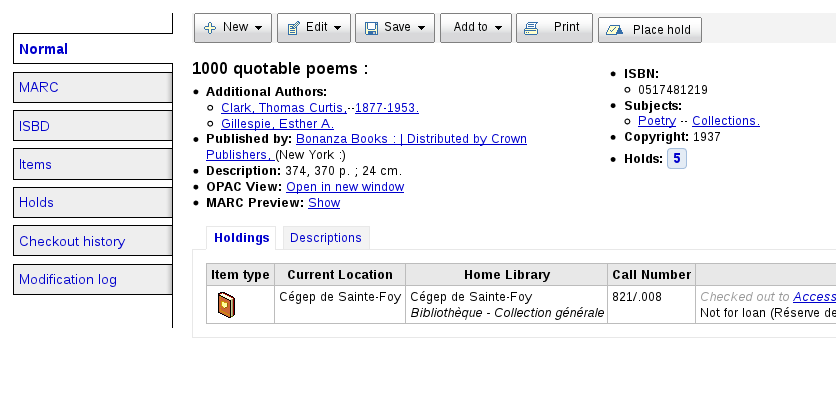Click the pencil Edit icon
Image resolution: width=836 pixels, height=406 pixels.
294,28
